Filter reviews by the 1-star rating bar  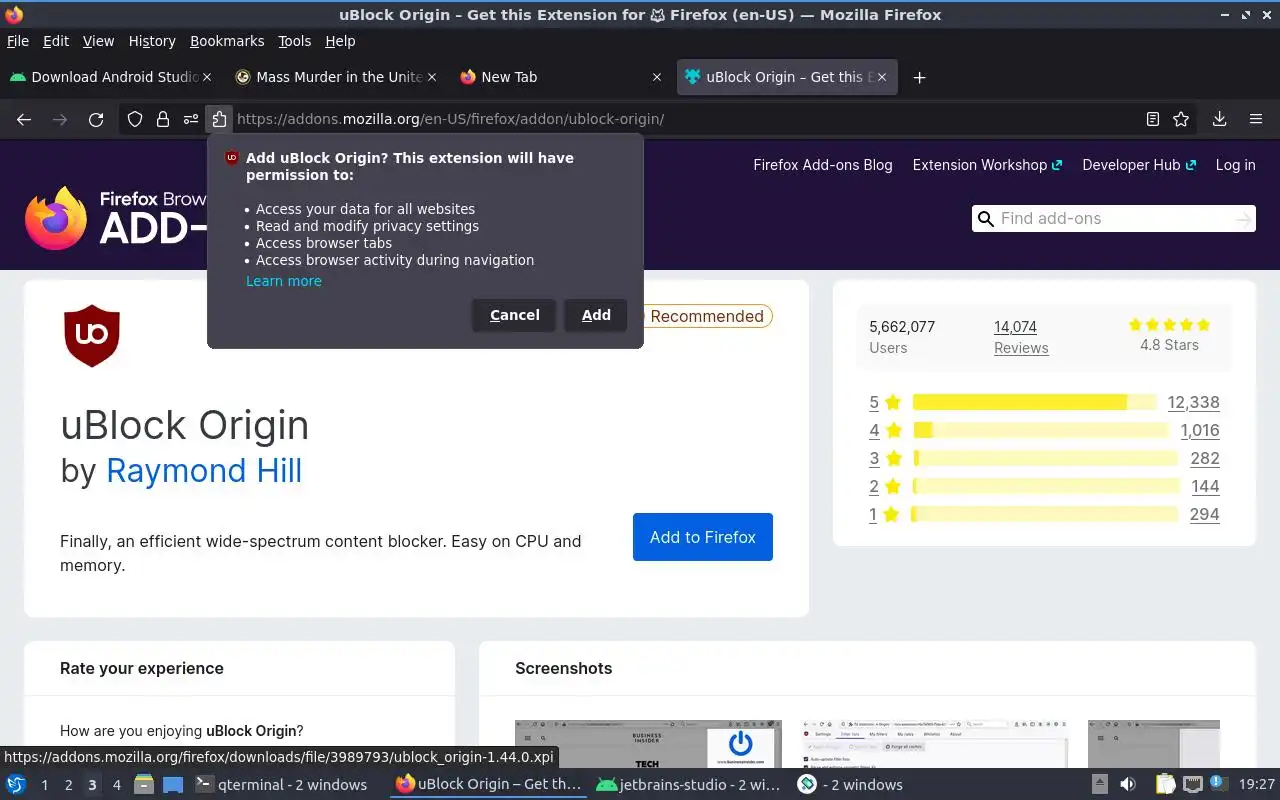click(1045, 514)
